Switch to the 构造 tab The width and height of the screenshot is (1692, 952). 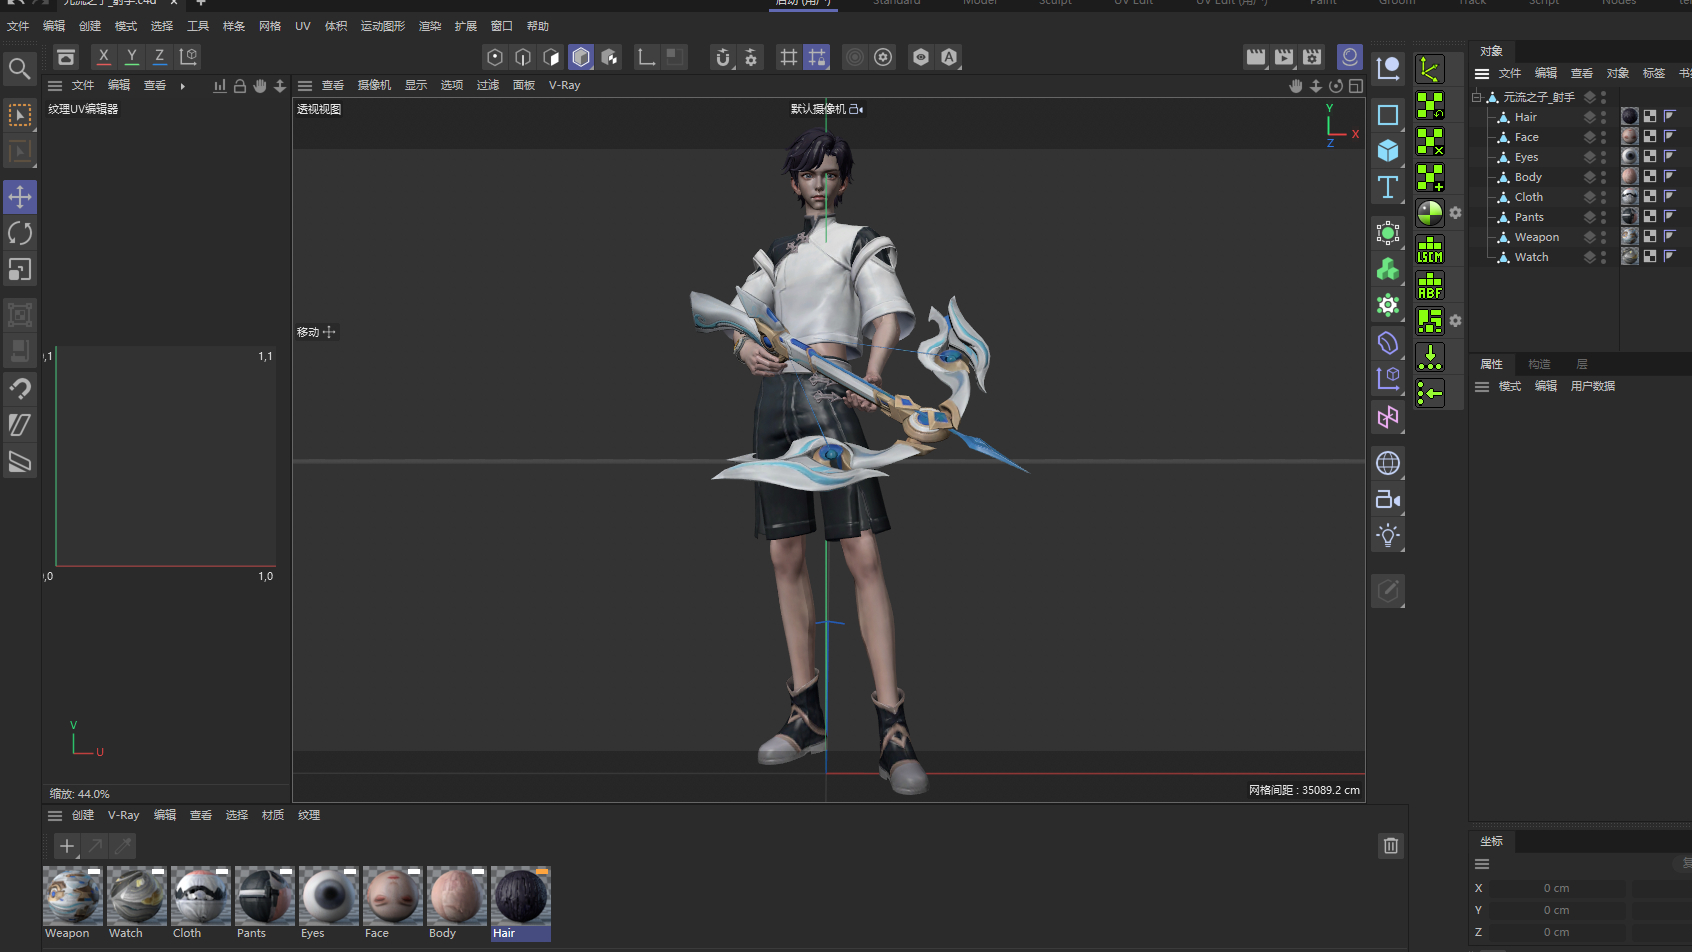[x=1539, y=364]
